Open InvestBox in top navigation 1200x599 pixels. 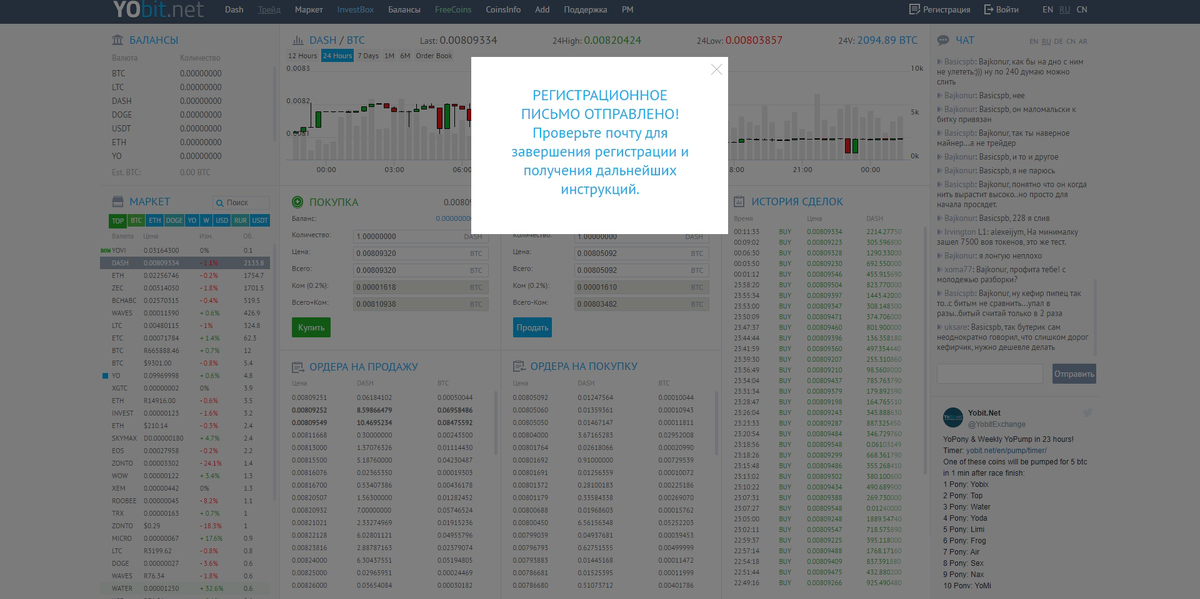click(x=355, y=10)
